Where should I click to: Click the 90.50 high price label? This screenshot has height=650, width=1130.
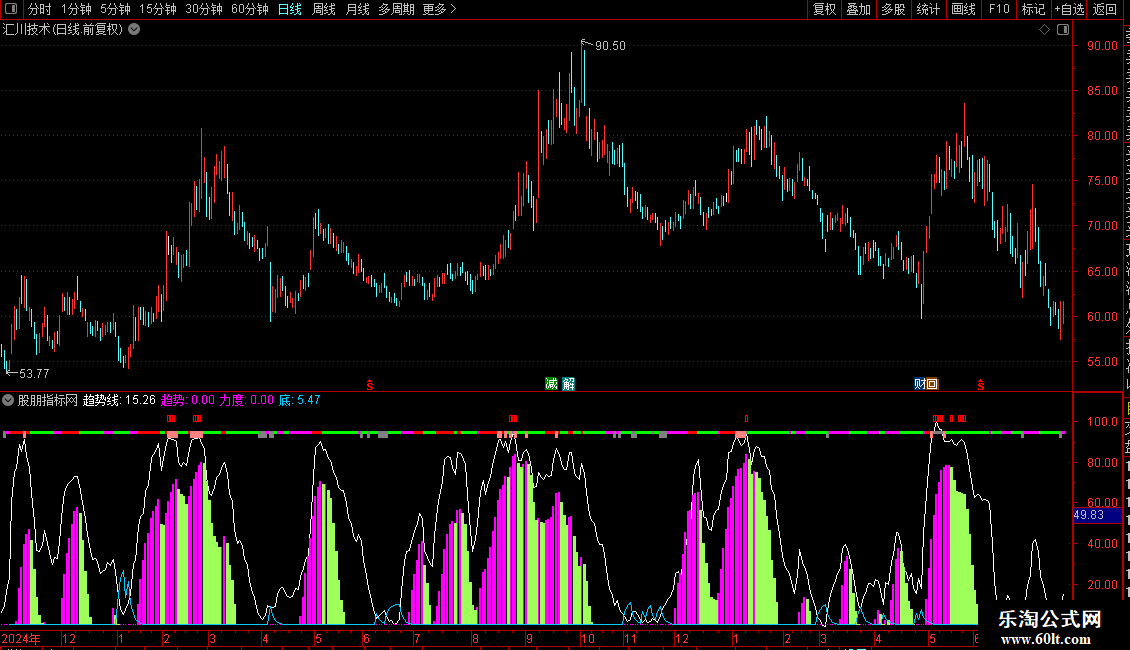(x=610, y=46)
